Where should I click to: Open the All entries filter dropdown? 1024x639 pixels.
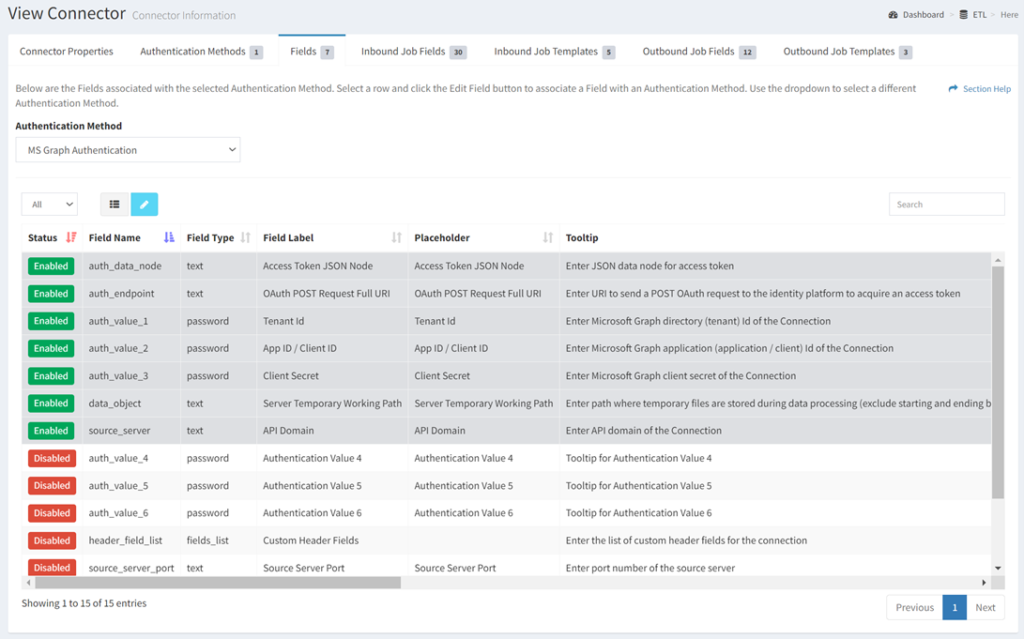(48, 203)
